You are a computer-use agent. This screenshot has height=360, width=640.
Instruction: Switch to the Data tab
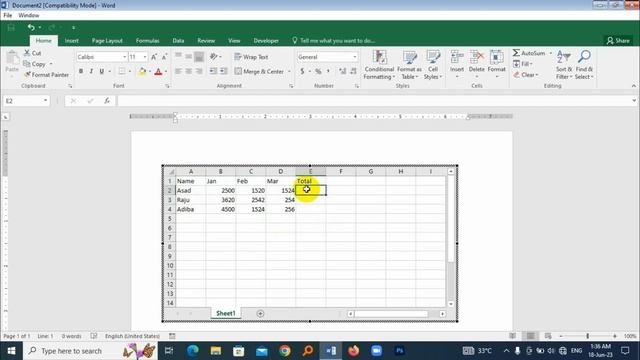[178, 40]
